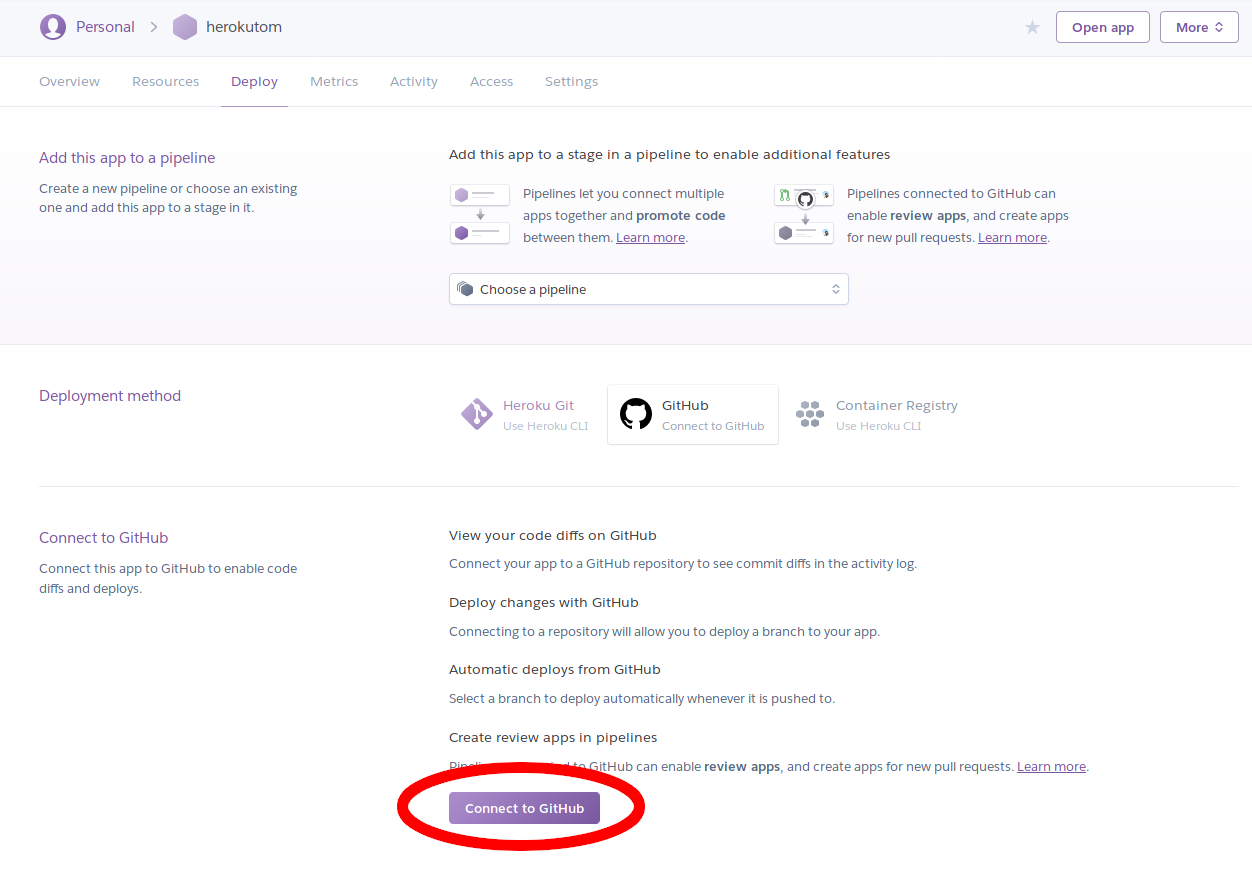Select the Deploy tab
The width and height of the screenshot is (1252, 881).
click(x=254, y=82)
